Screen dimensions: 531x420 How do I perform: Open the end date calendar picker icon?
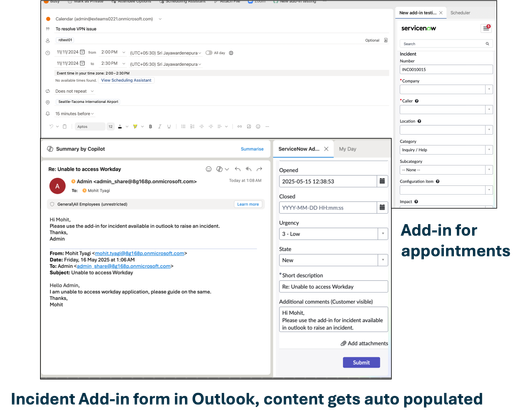tap(82, 63)
